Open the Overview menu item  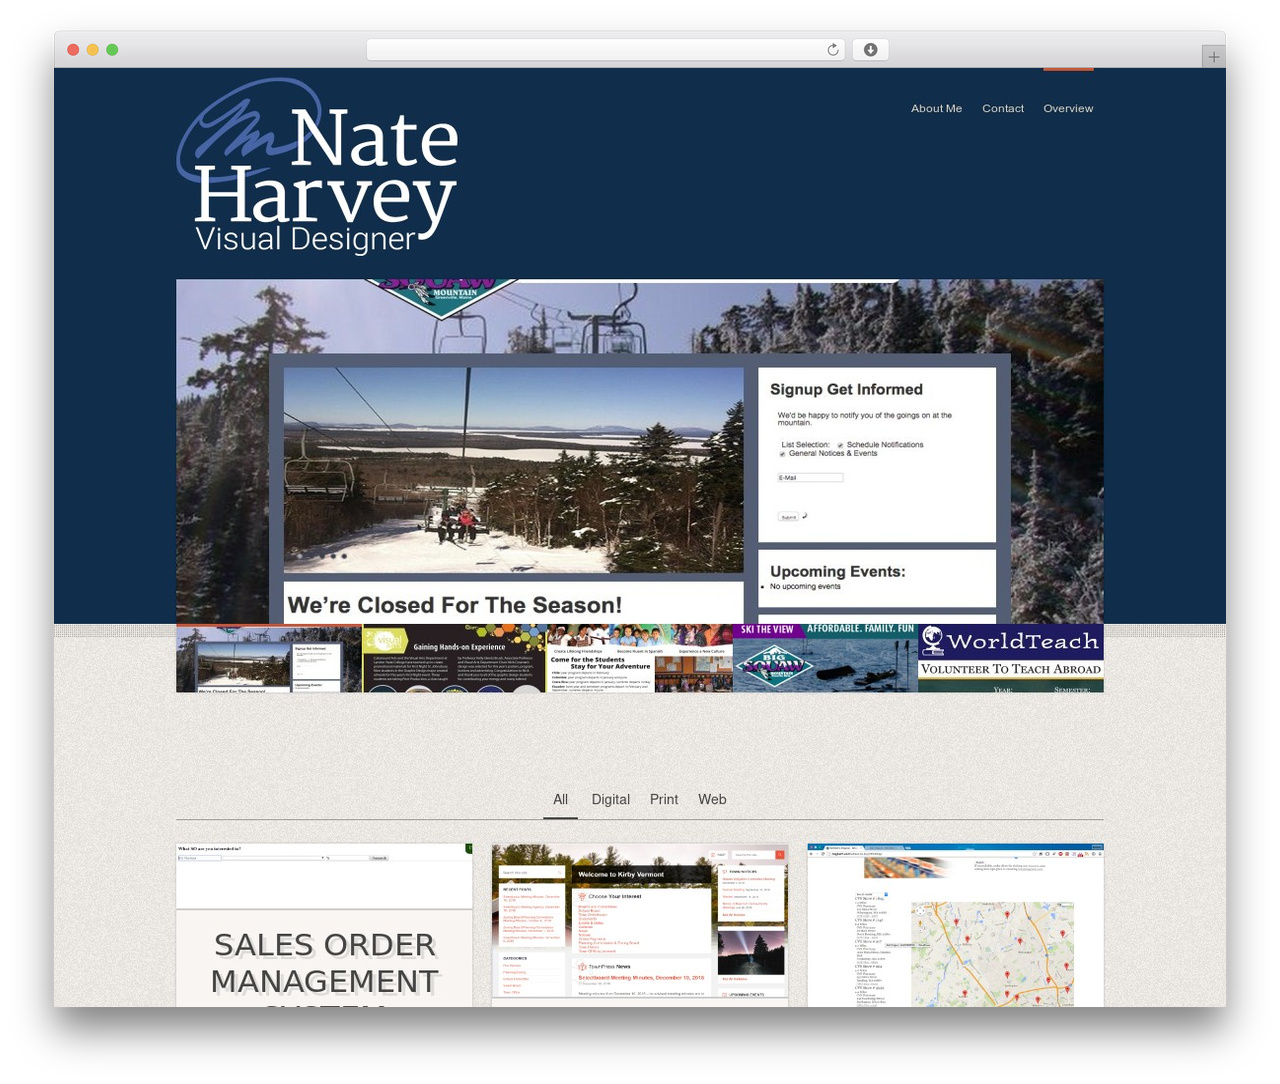coord(1068,108)
